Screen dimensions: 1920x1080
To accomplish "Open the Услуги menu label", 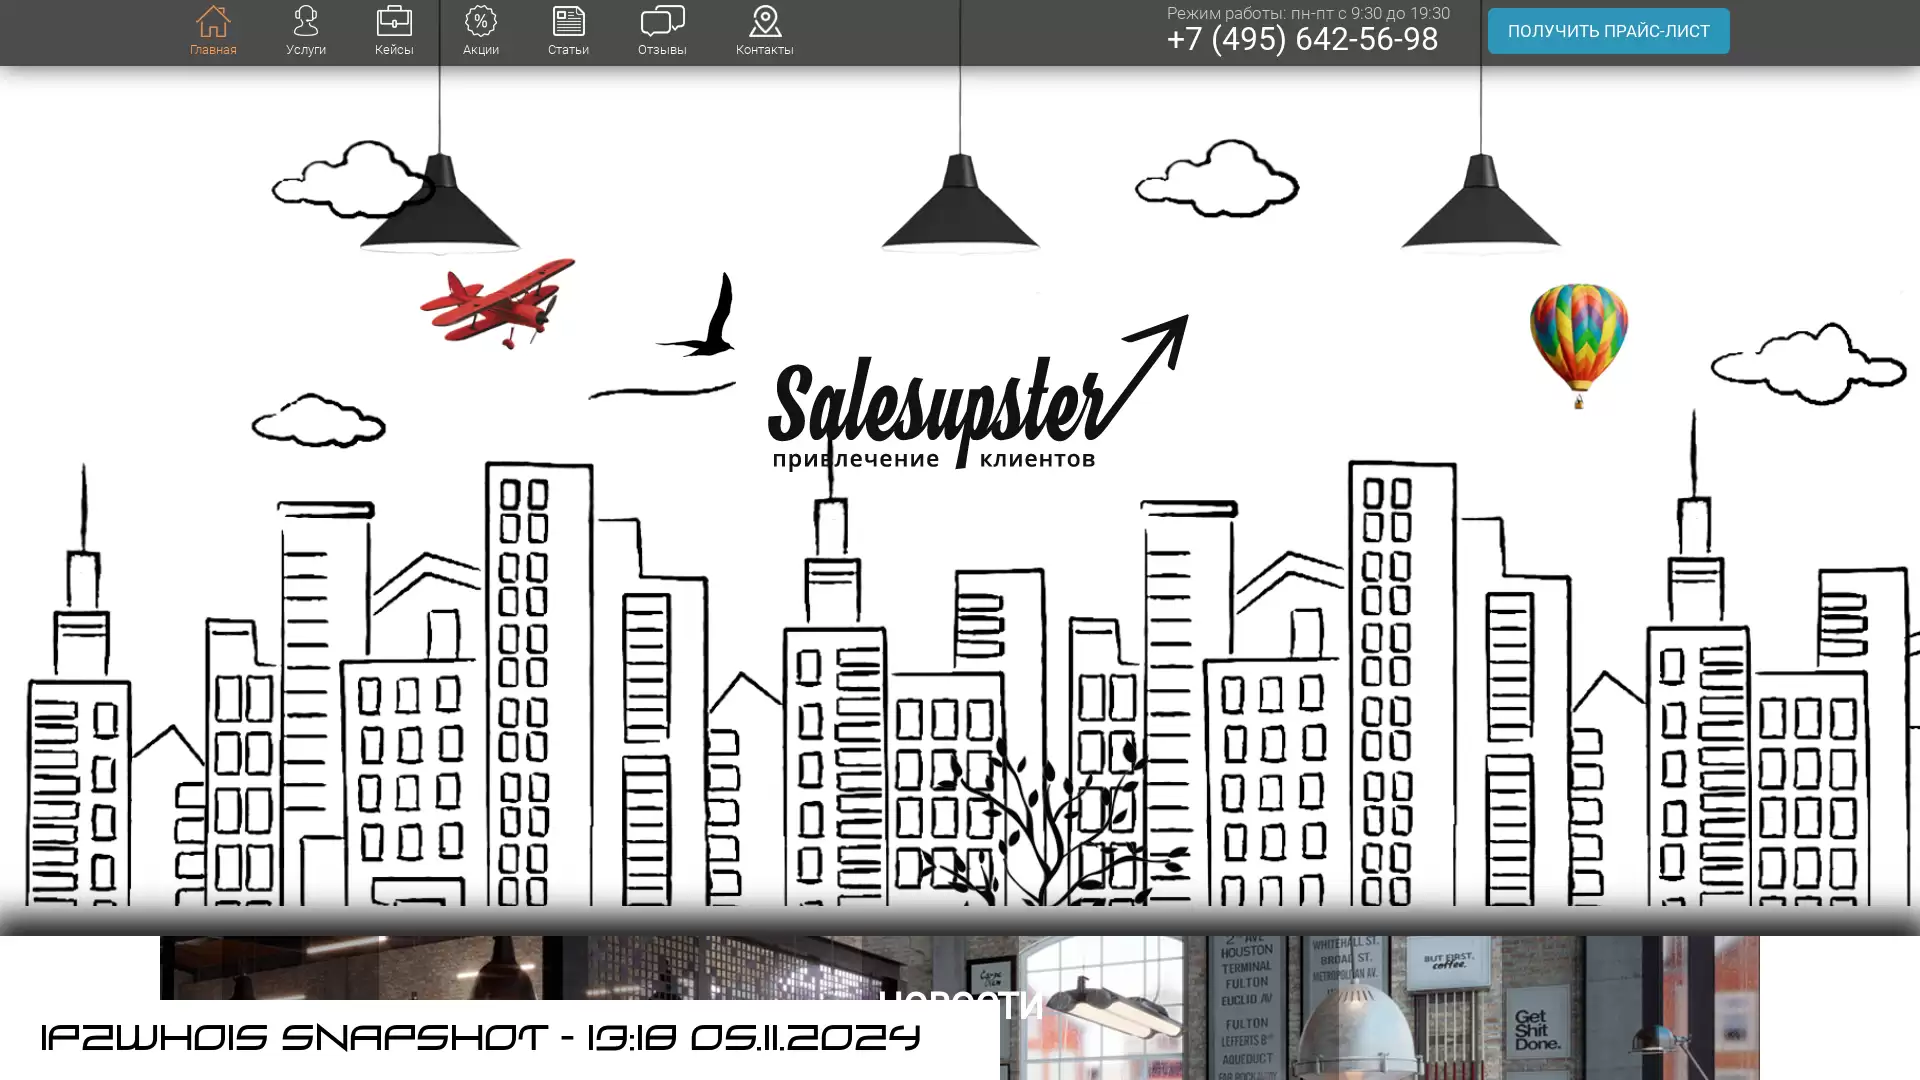I will tap(306, 50).
